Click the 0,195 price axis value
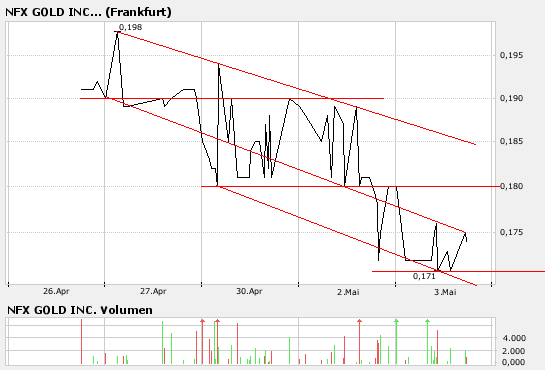 (511, 55)
